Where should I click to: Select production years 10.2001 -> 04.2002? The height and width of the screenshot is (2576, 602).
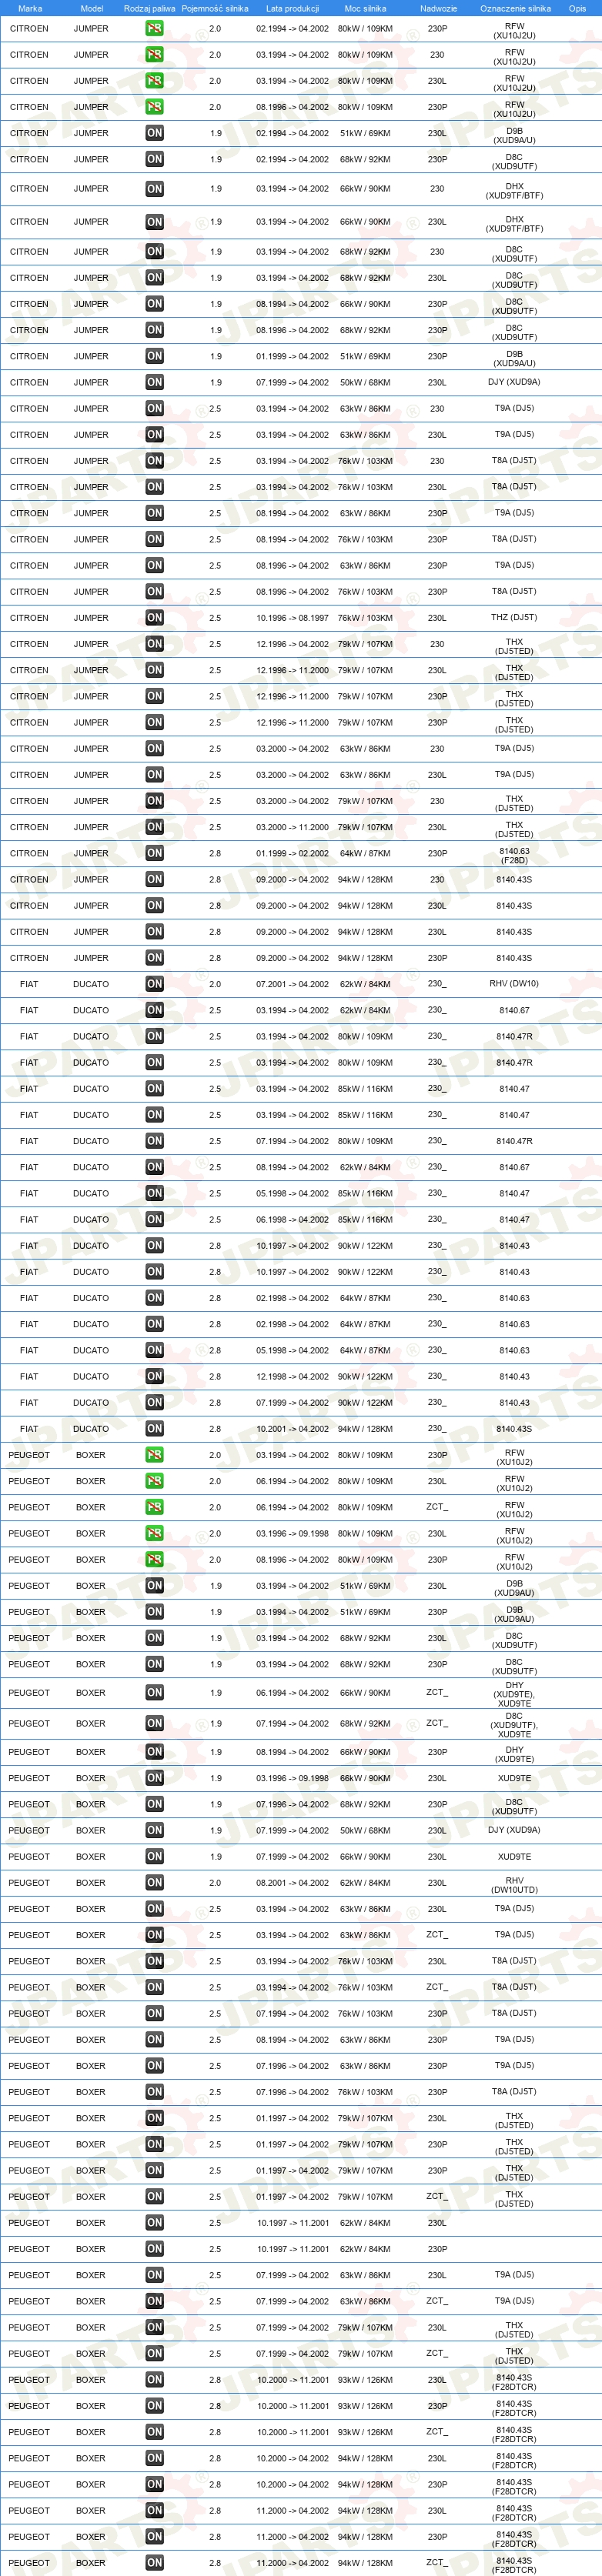click(x=292, y=1429)
